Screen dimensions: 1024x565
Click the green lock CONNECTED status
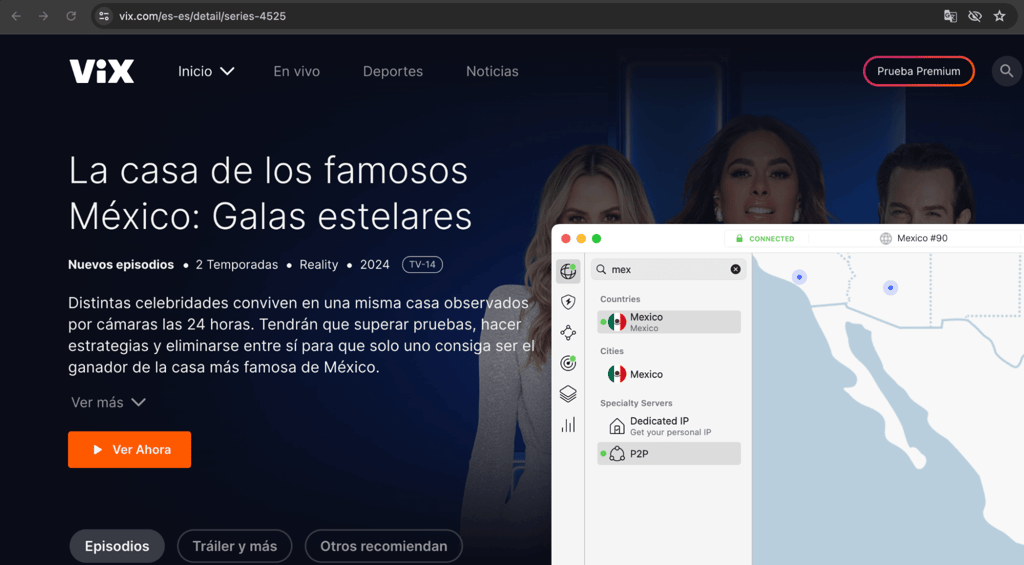[x=765, y=238]
